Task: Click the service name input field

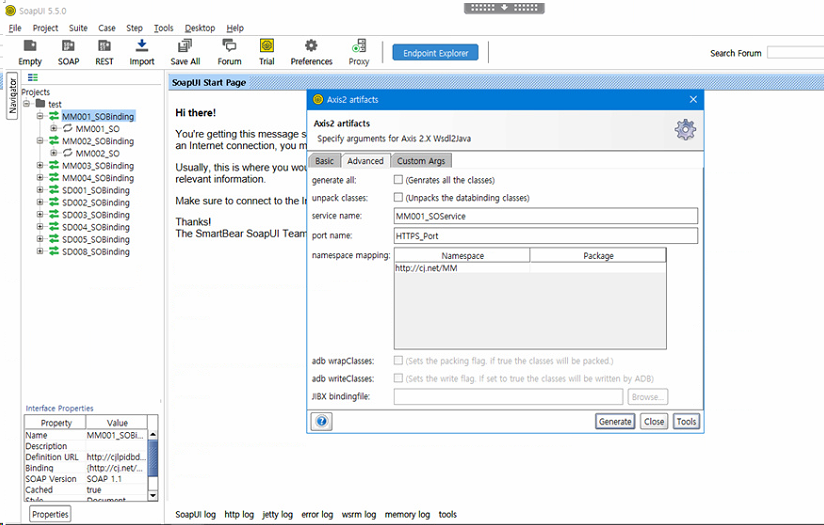Action: tap(545, 216)
